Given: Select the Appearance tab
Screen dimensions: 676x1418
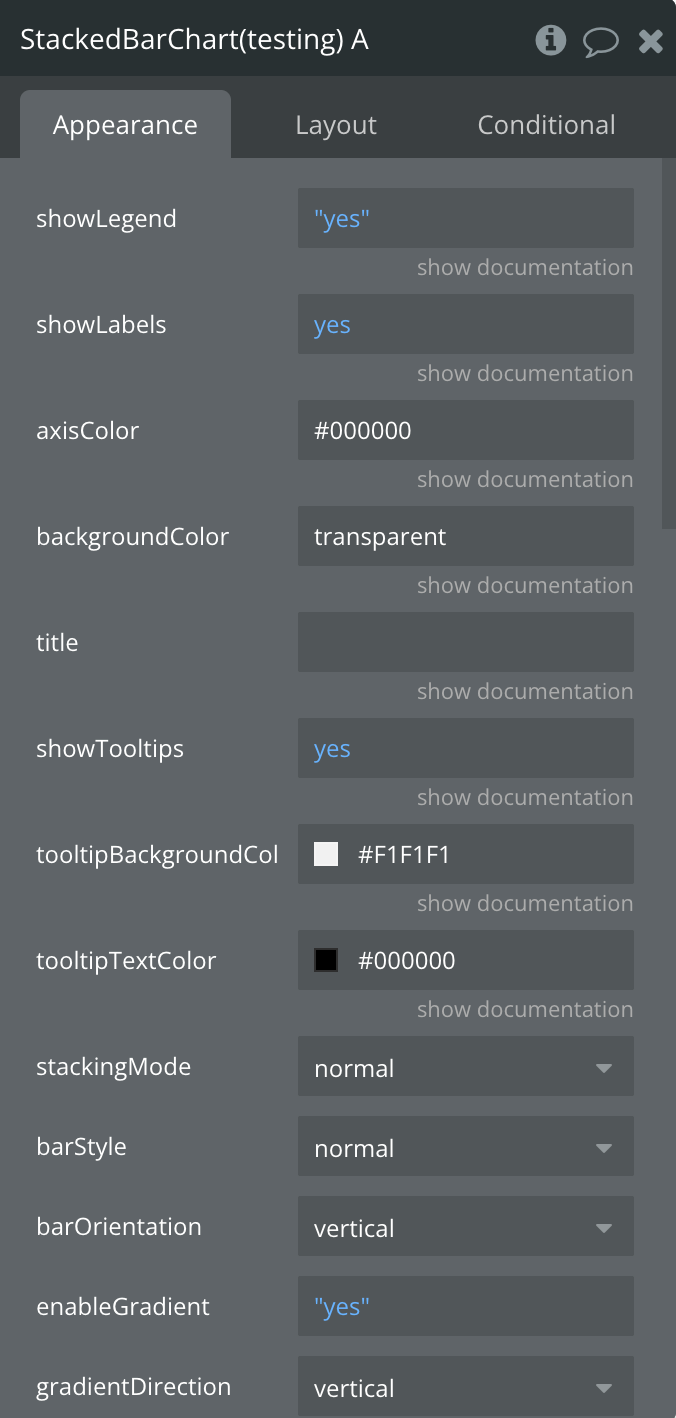Looking at the screenshot, I should [125, 125].
